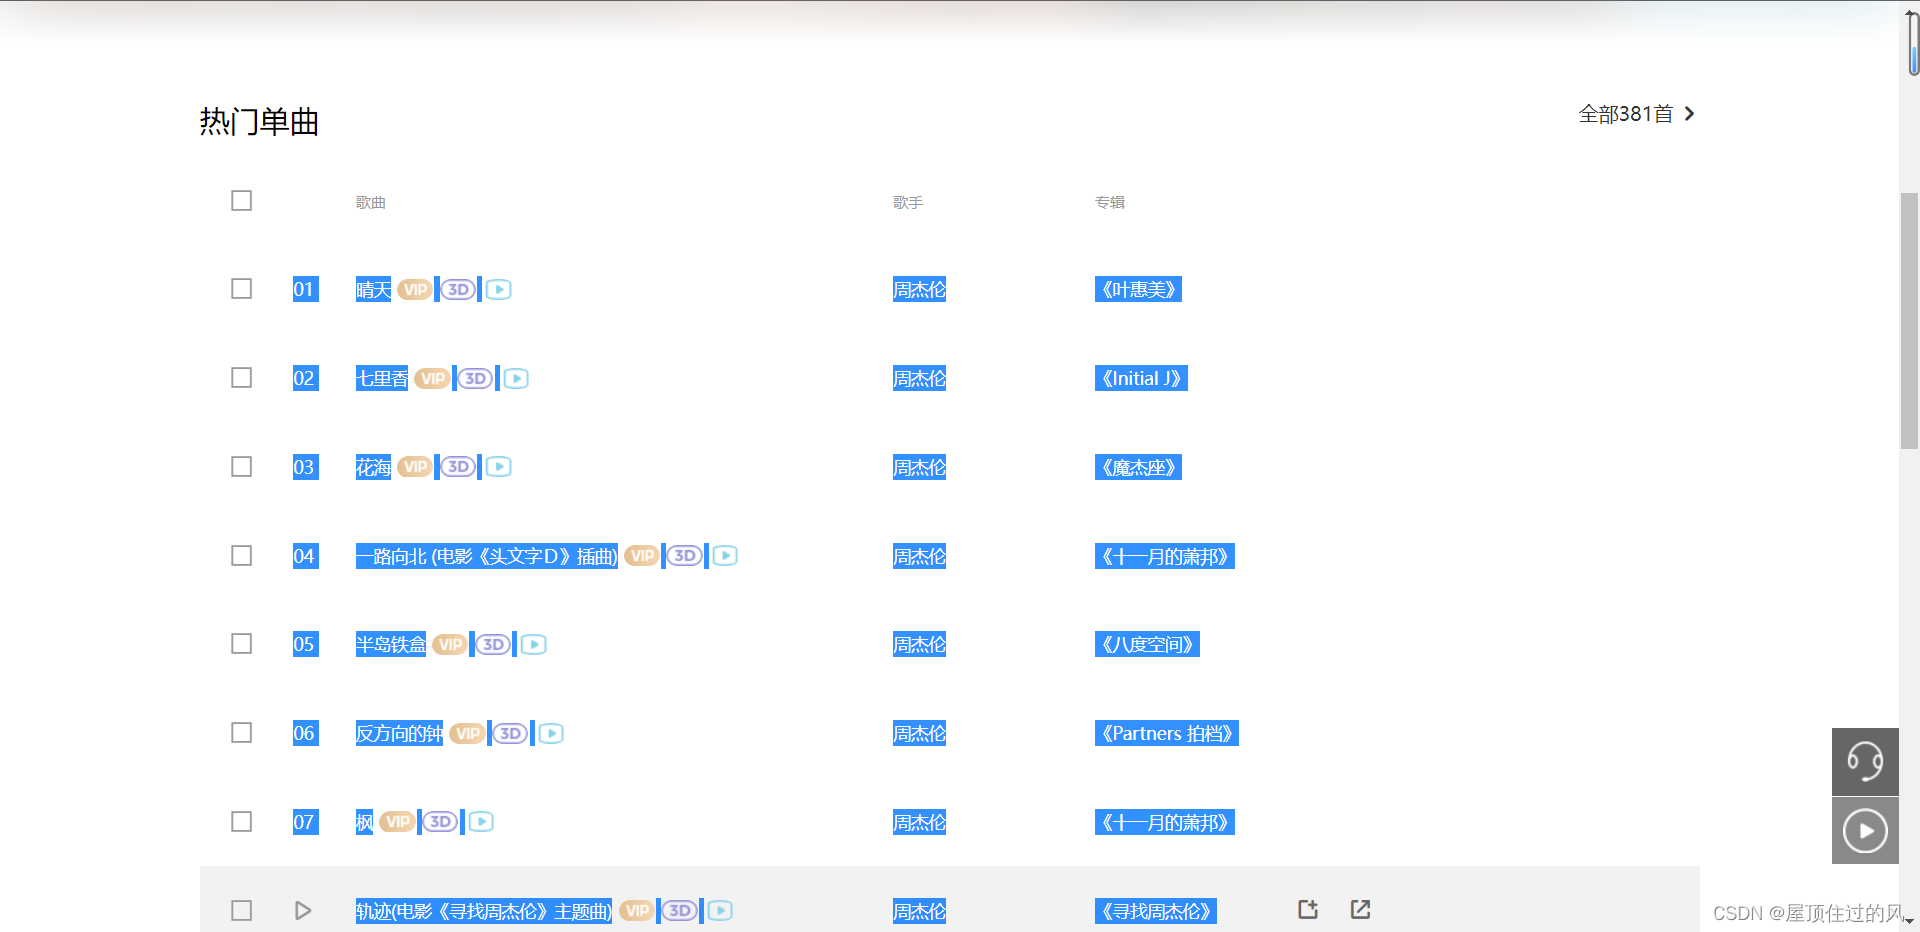Open album 《八度空间》

click(x=1147, y=645)
